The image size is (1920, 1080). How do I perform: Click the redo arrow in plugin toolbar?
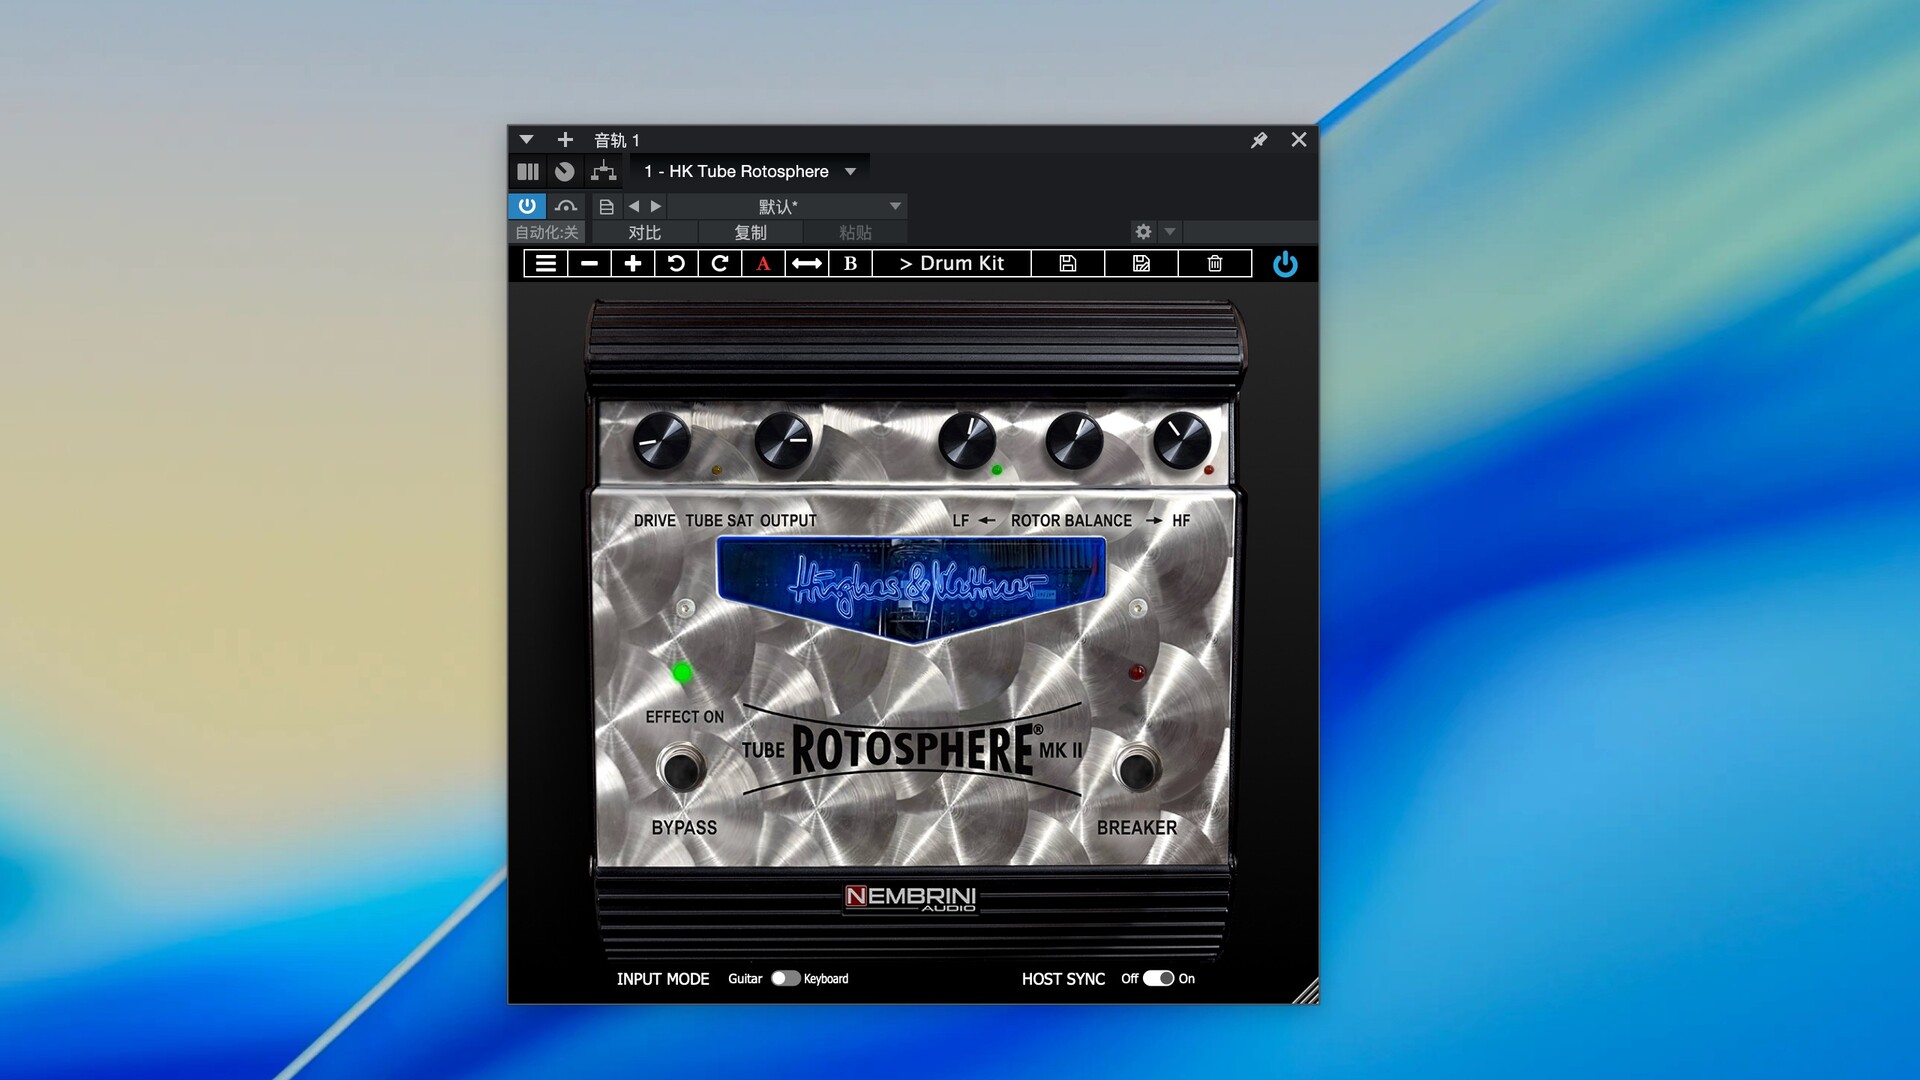pos(720,263)
